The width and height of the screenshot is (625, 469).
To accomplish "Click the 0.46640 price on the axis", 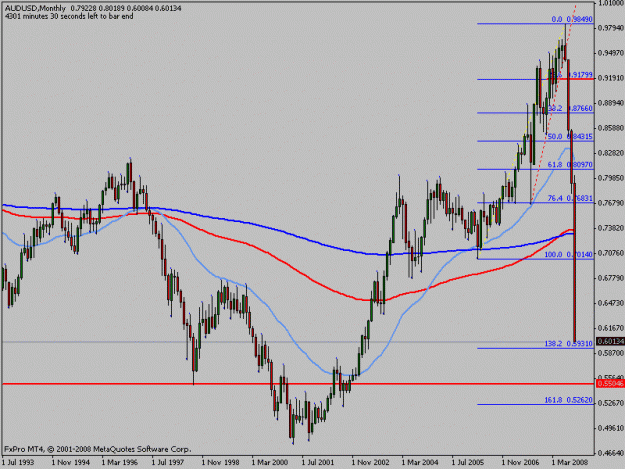I will coord(611,453).
